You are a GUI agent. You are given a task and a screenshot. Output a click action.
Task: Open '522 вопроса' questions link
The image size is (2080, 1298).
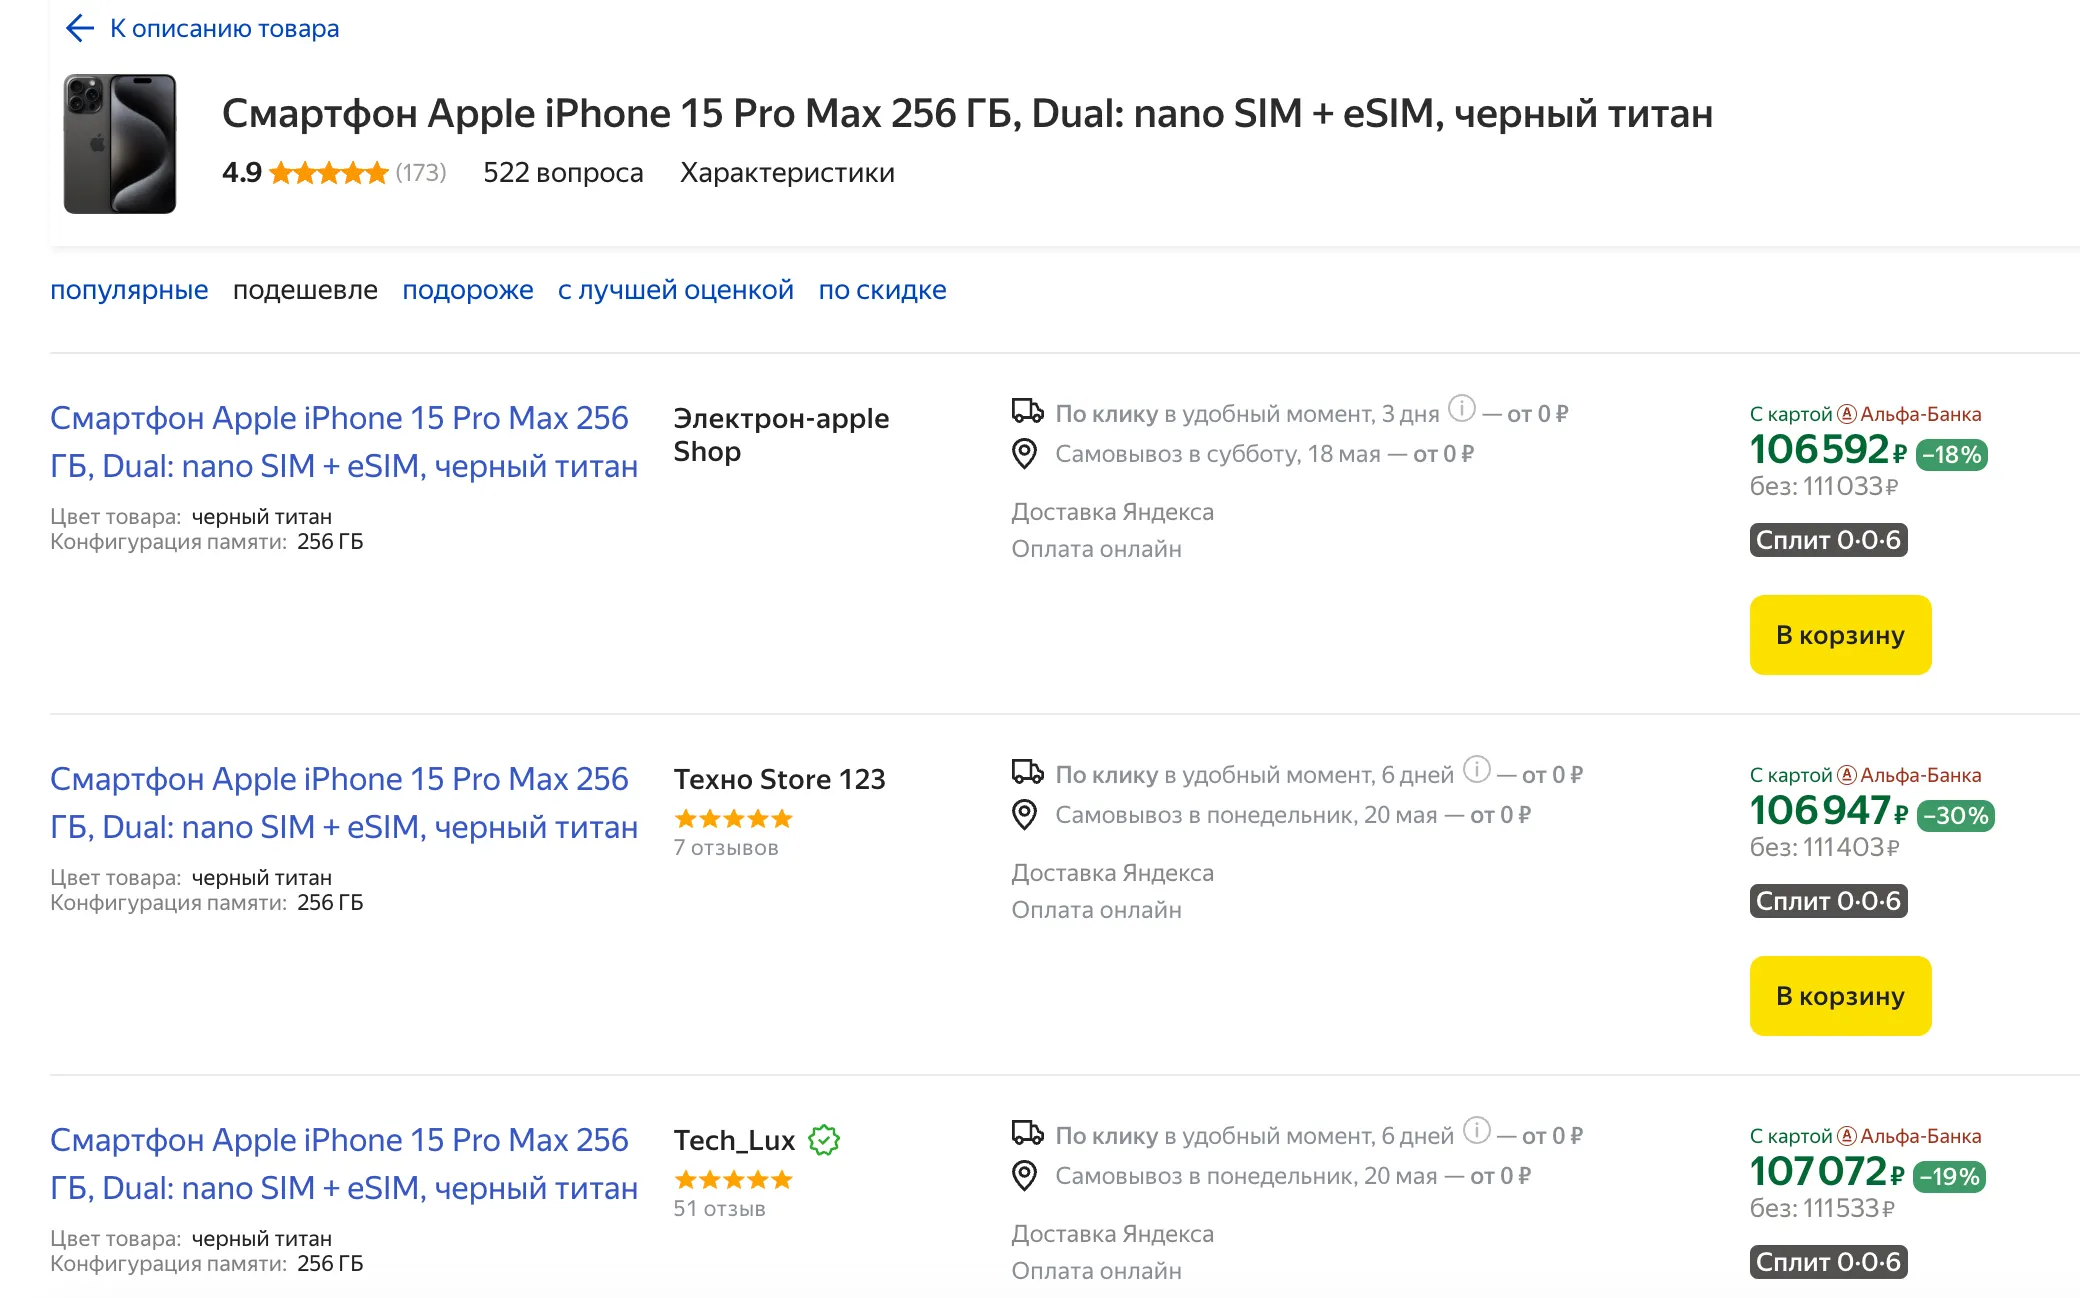pyautogui.click(x=563, y=173)
